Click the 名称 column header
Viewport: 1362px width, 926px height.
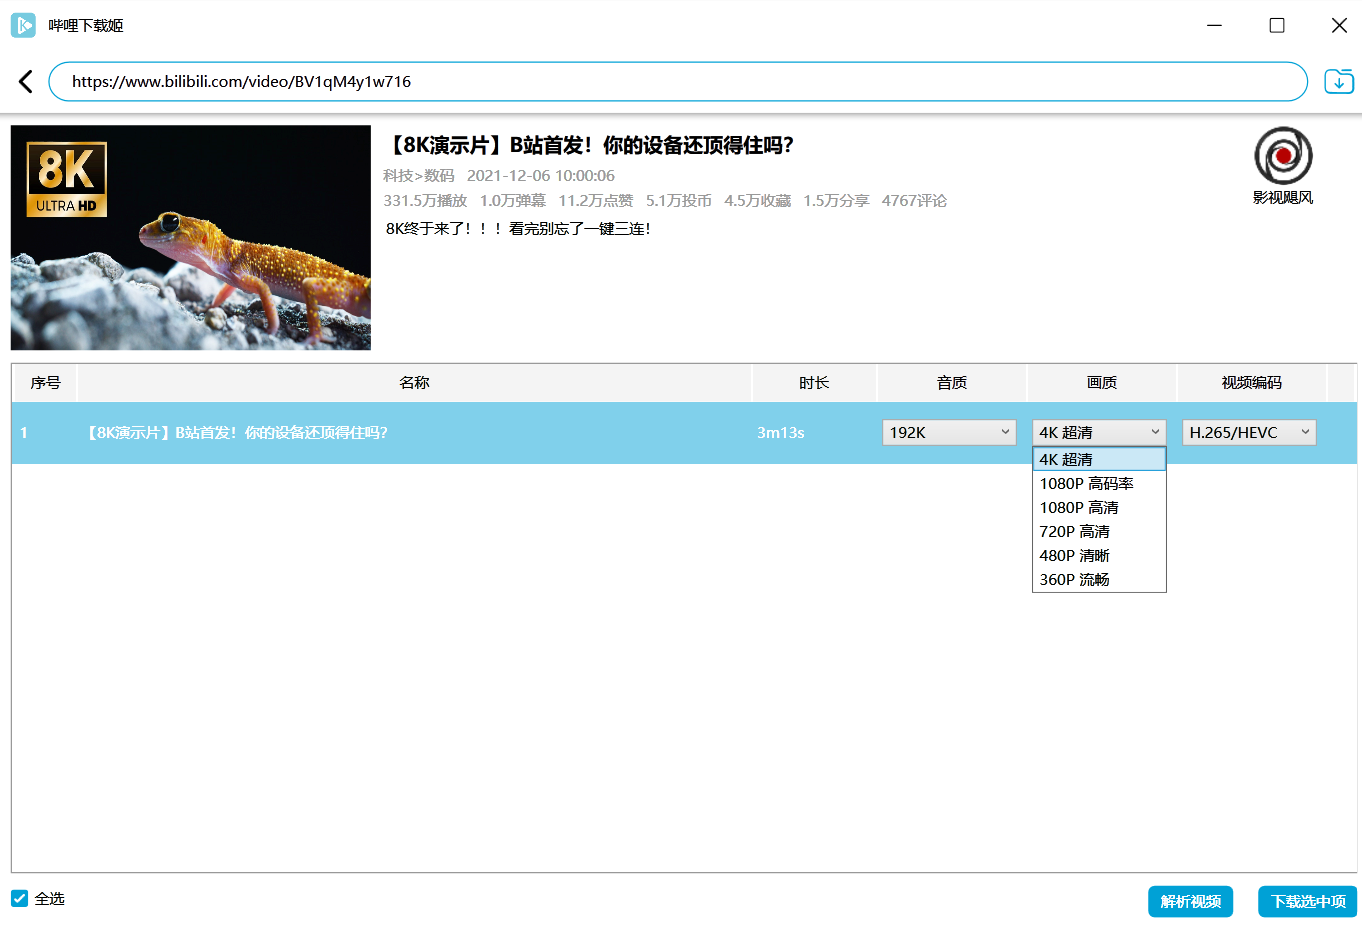click(414, 383)
